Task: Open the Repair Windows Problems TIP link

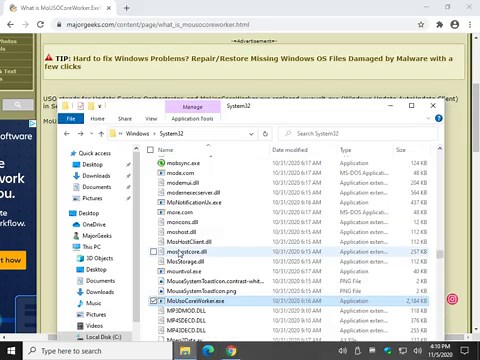Action: (x=249, y=62)
